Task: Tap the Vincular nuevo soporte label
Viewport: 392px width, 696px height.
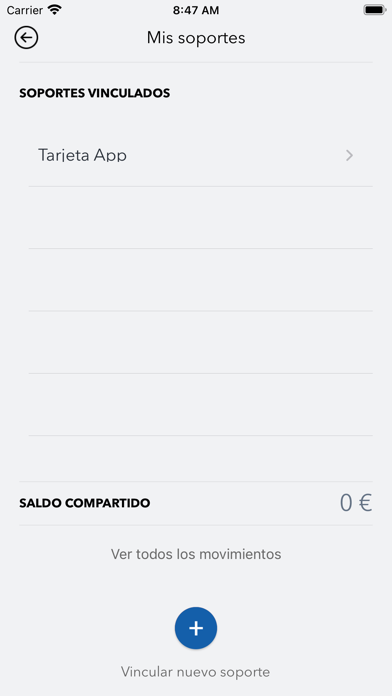Action: [195, 672]
